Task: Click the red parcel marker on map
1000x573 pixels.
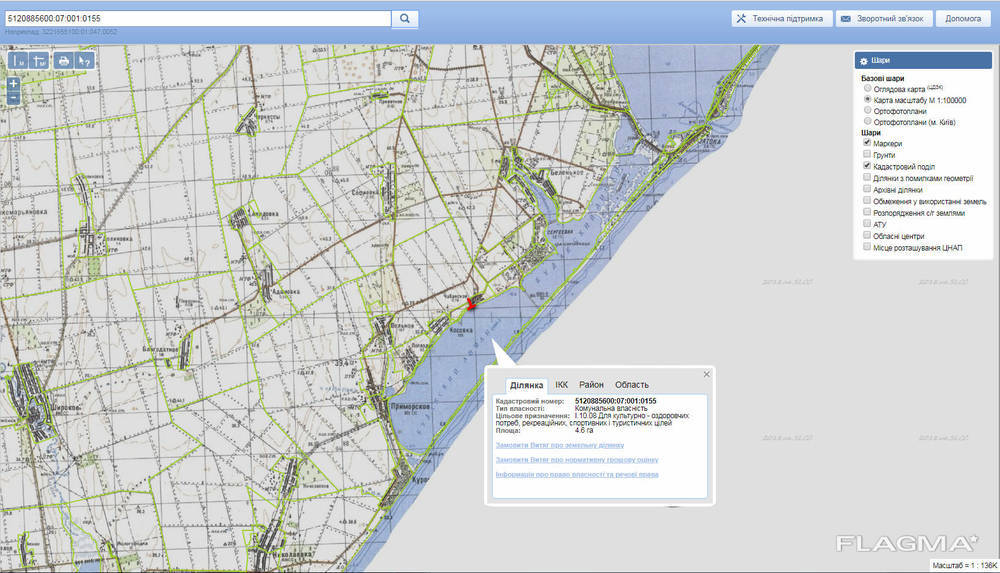Action: (471, 304)
